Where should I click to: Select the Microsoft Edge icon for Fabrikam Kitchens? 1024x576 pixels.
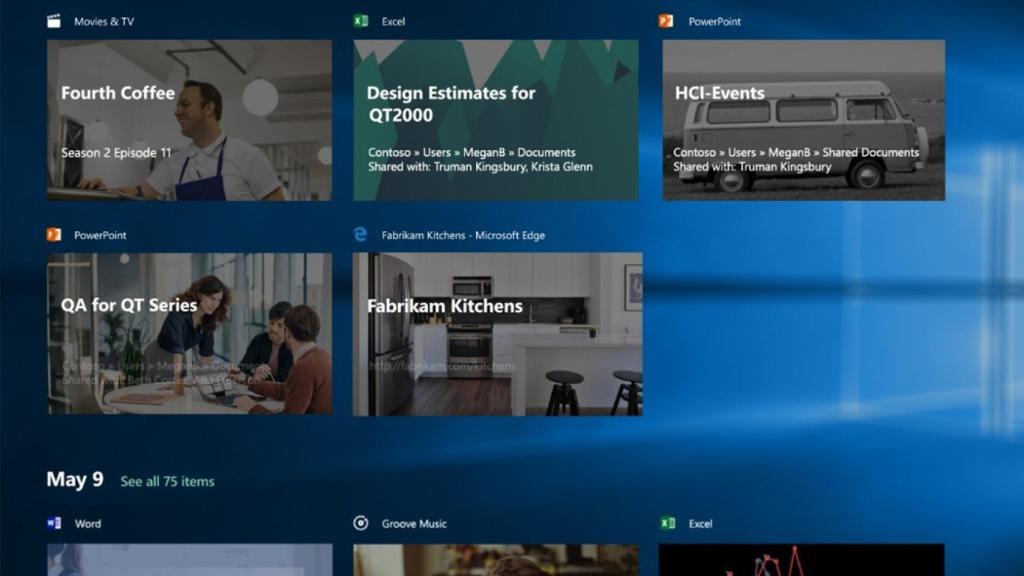click(x=361, y=234)
